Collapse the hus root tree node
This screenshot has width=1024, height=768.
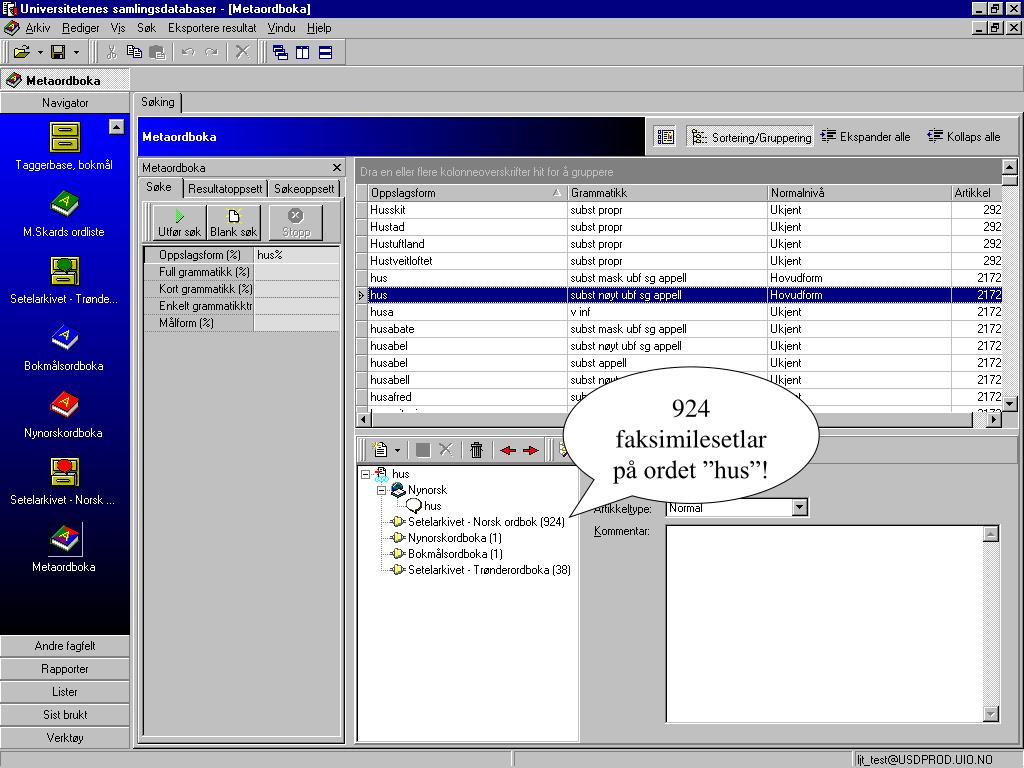coord(366,474)
